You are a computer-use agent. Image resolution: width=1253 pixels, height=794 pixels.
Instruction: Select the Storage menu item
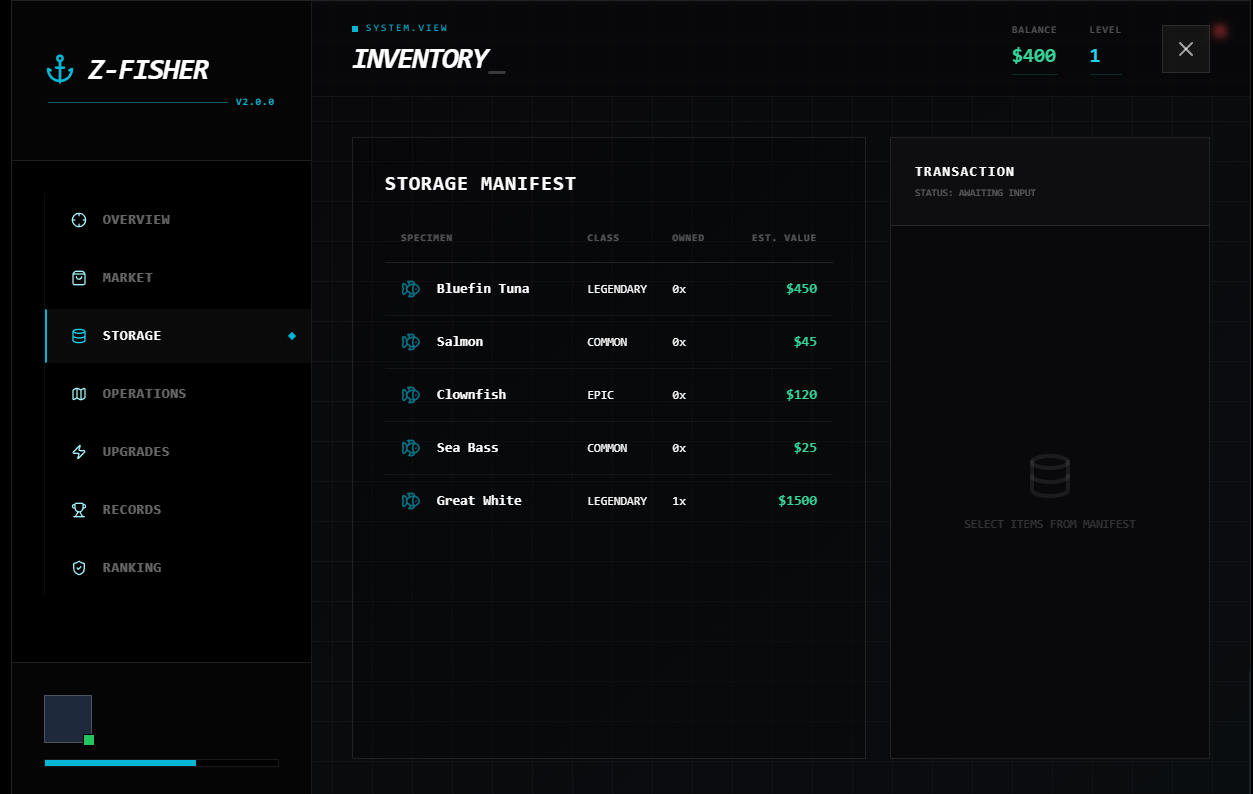click(178, 336)
